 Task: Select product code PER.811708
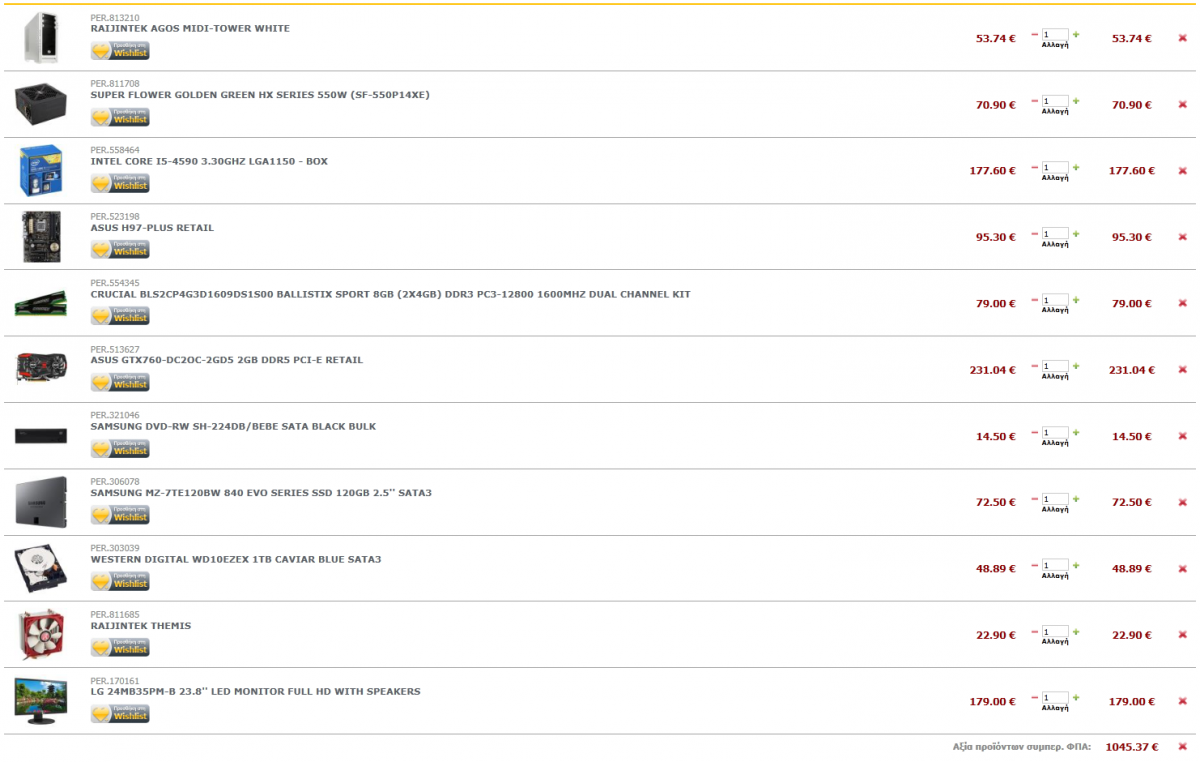(x=115, y=84)
